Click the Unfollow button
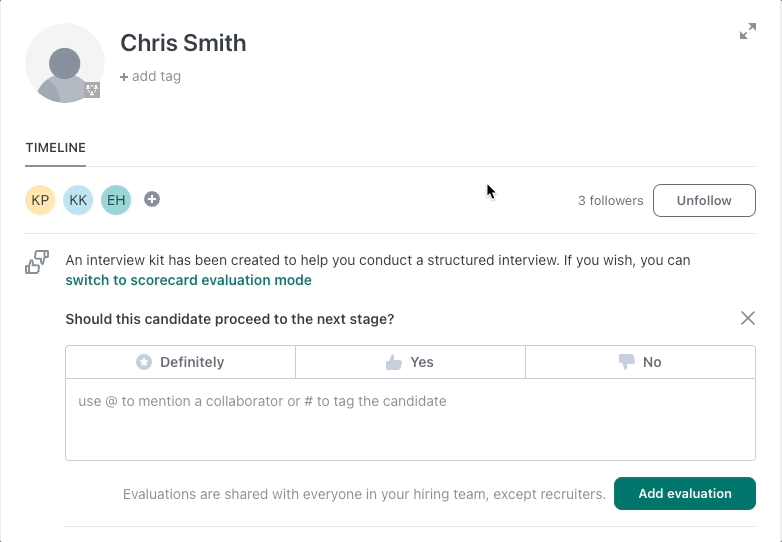The height and width of the screenshot is (542, 782). coord(704,200)
